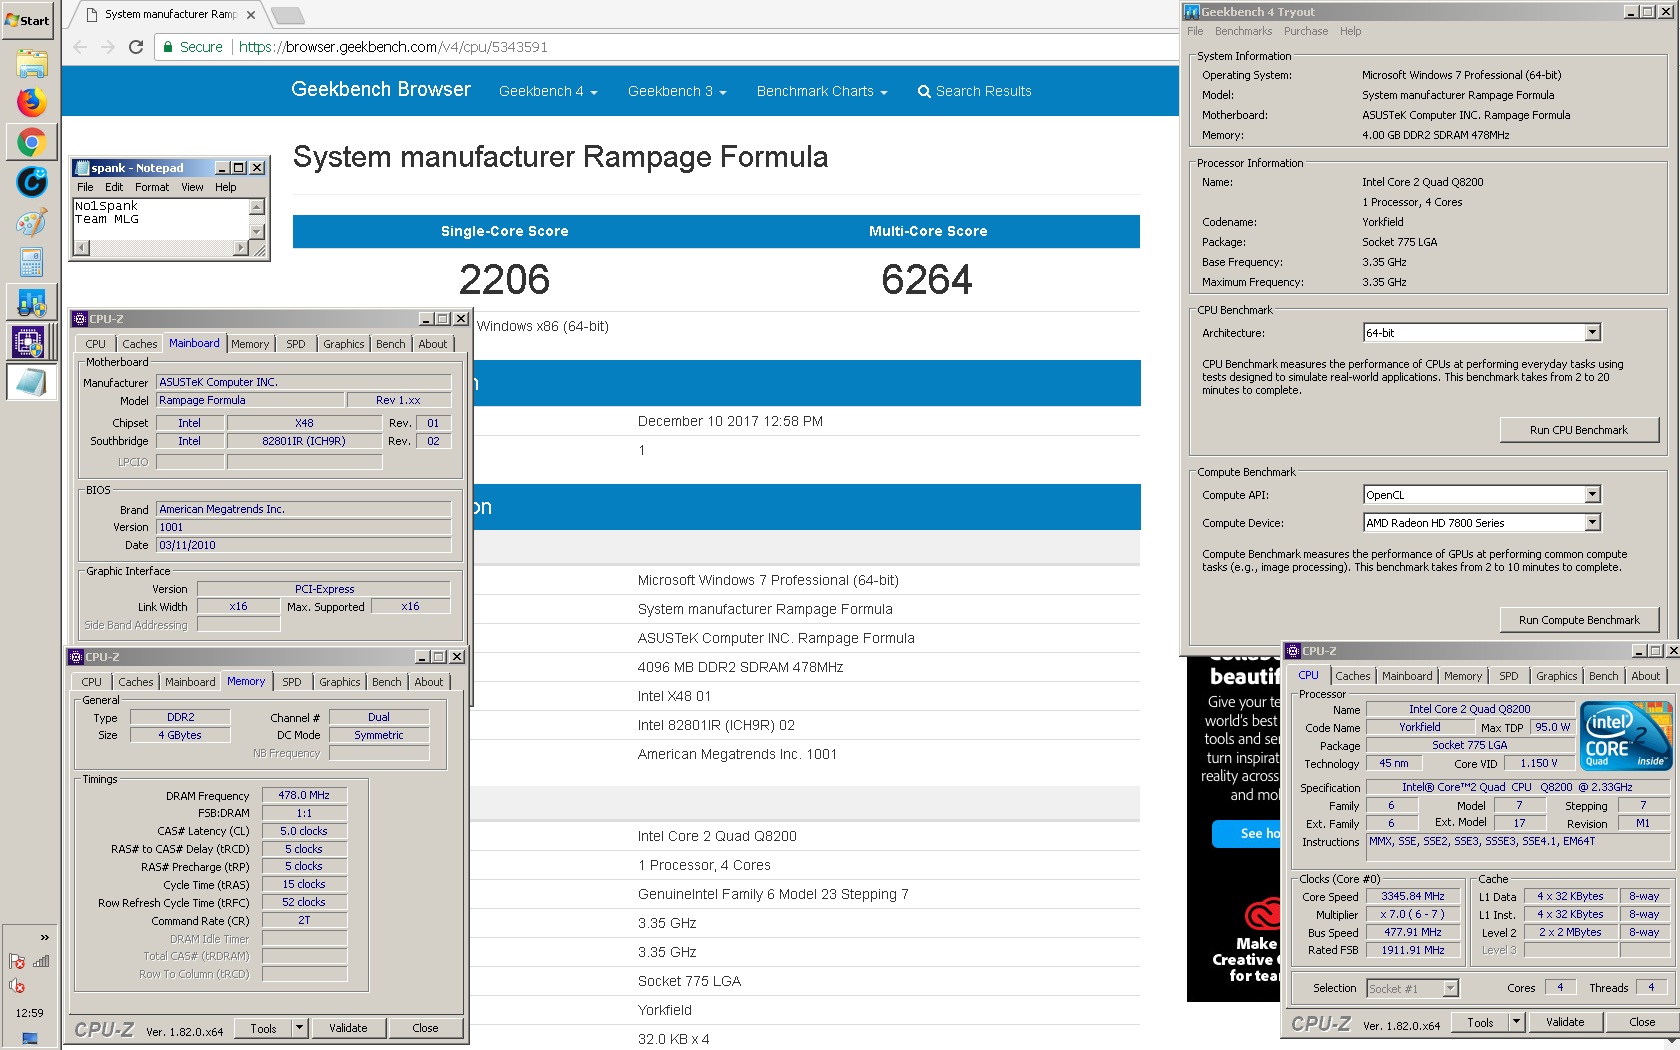Click the browser Back arrow
The width and height of the screenshot is (1680, 1050).
(81, 47)
